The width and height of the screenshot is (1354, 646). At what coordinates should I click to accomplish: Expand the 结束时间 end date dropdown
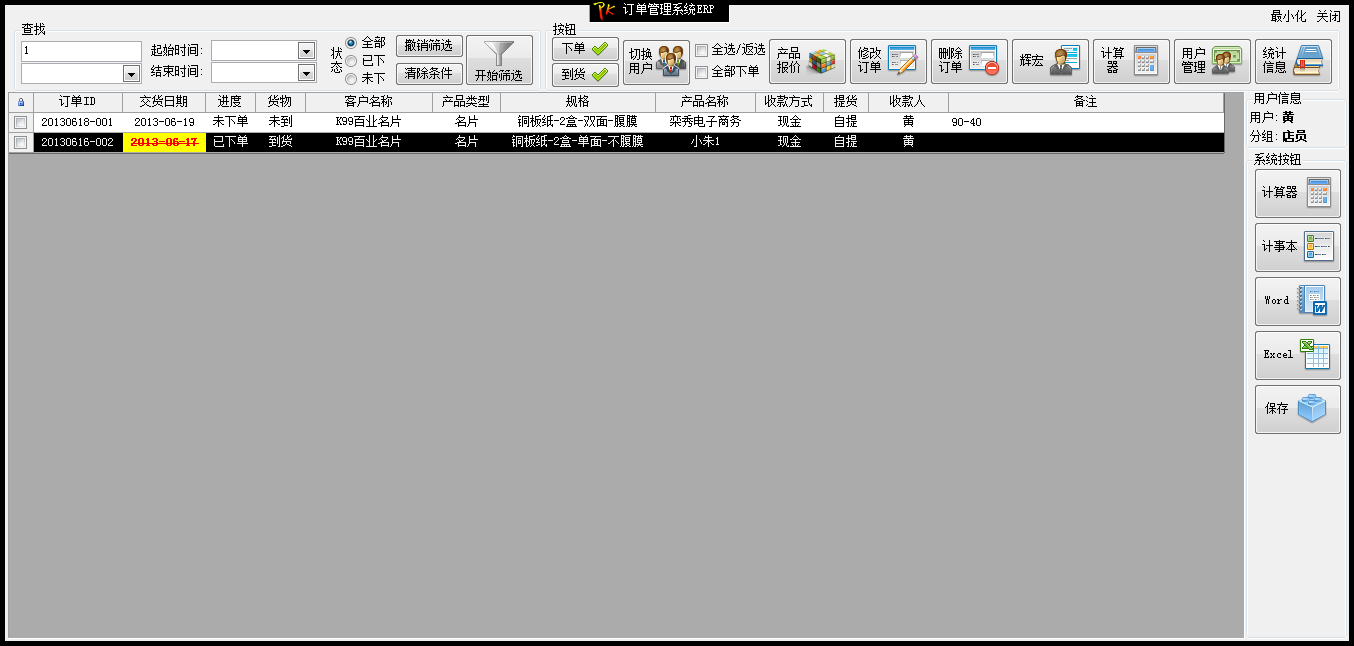(306, 73)
